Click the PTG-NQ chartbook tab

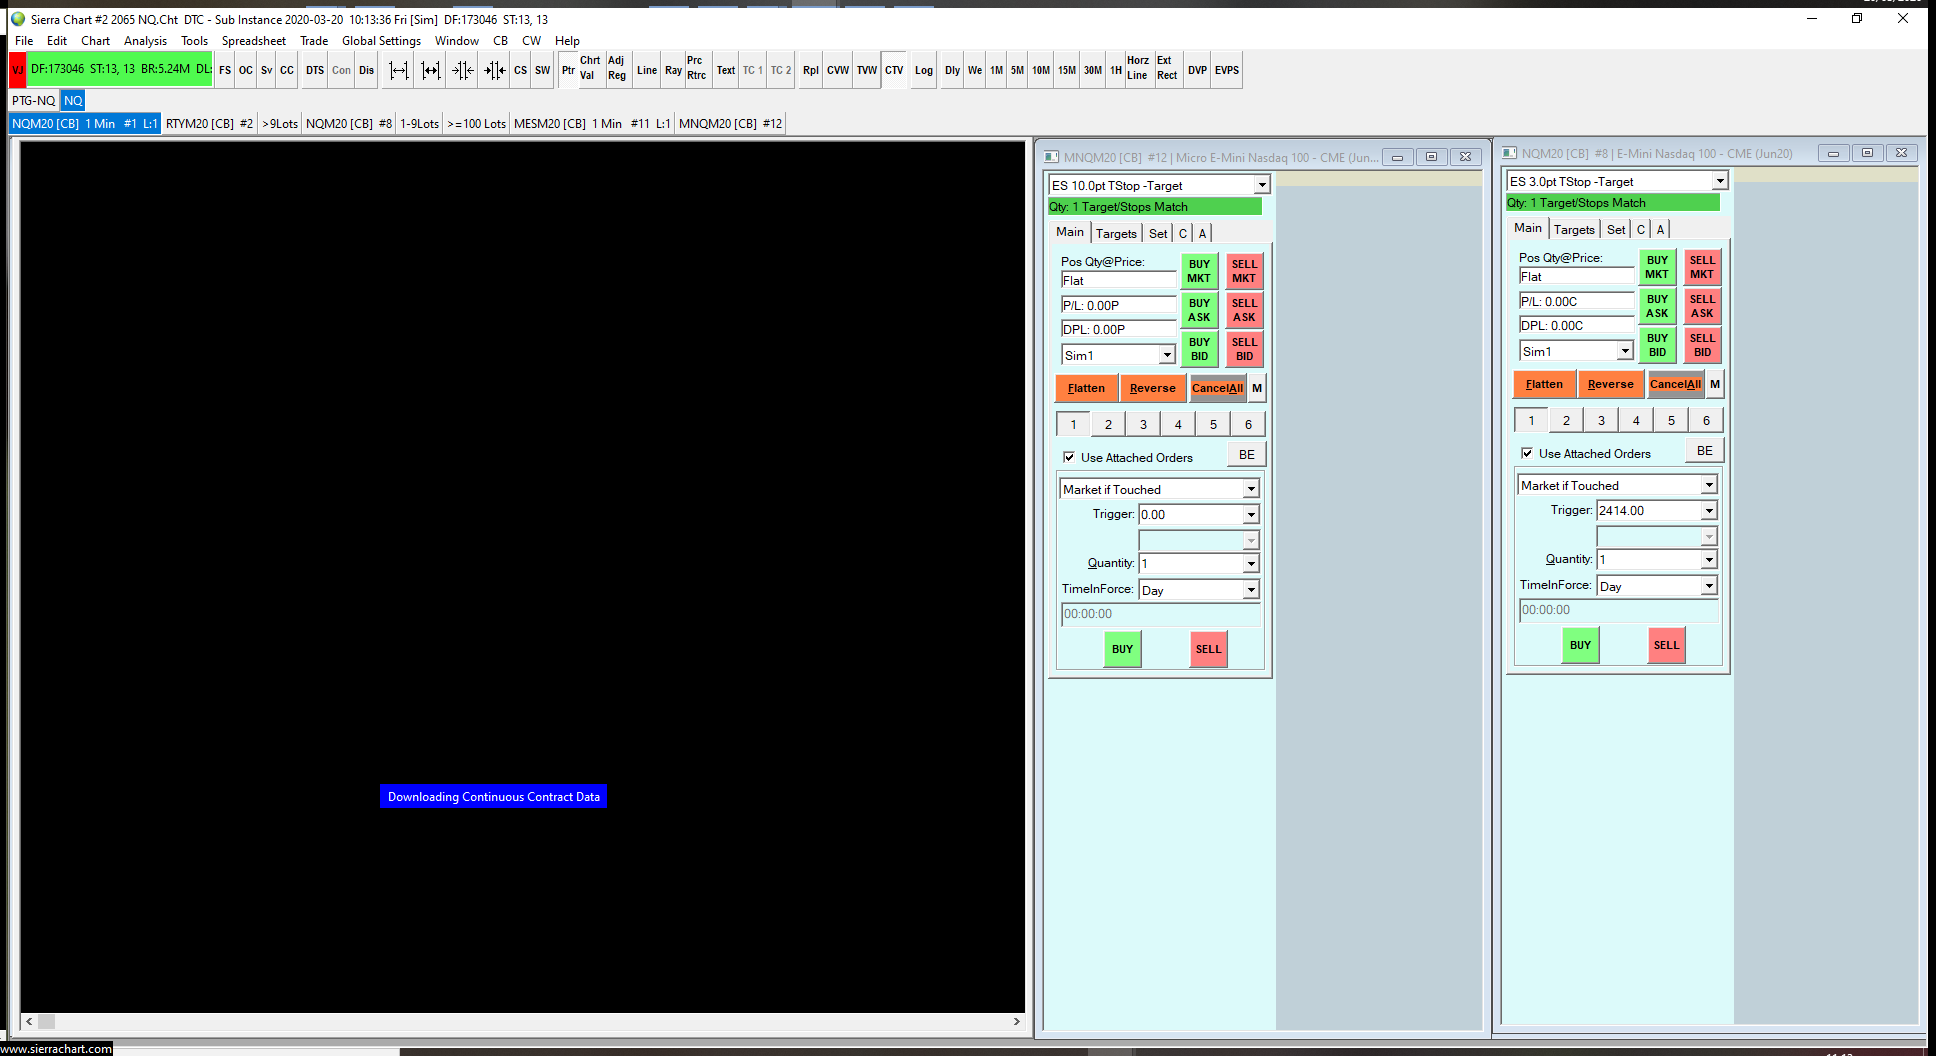pos(33,100)
